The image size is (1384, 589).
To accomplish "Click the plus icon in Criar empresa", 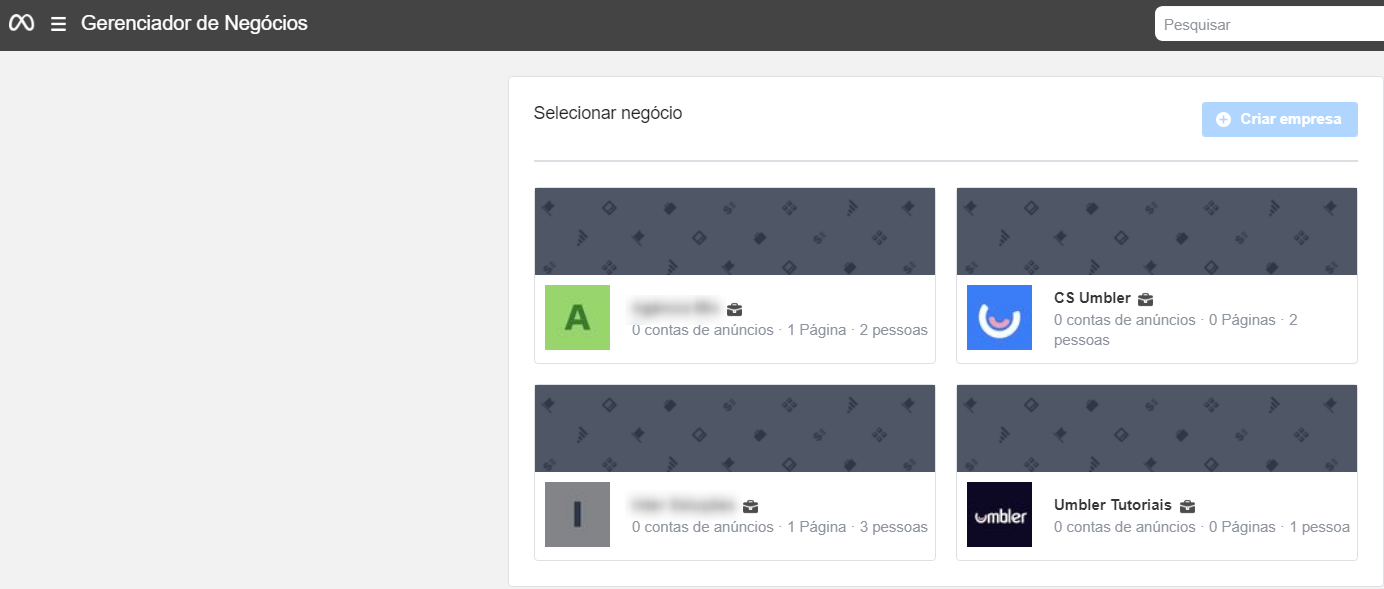I will point(1224,120).
